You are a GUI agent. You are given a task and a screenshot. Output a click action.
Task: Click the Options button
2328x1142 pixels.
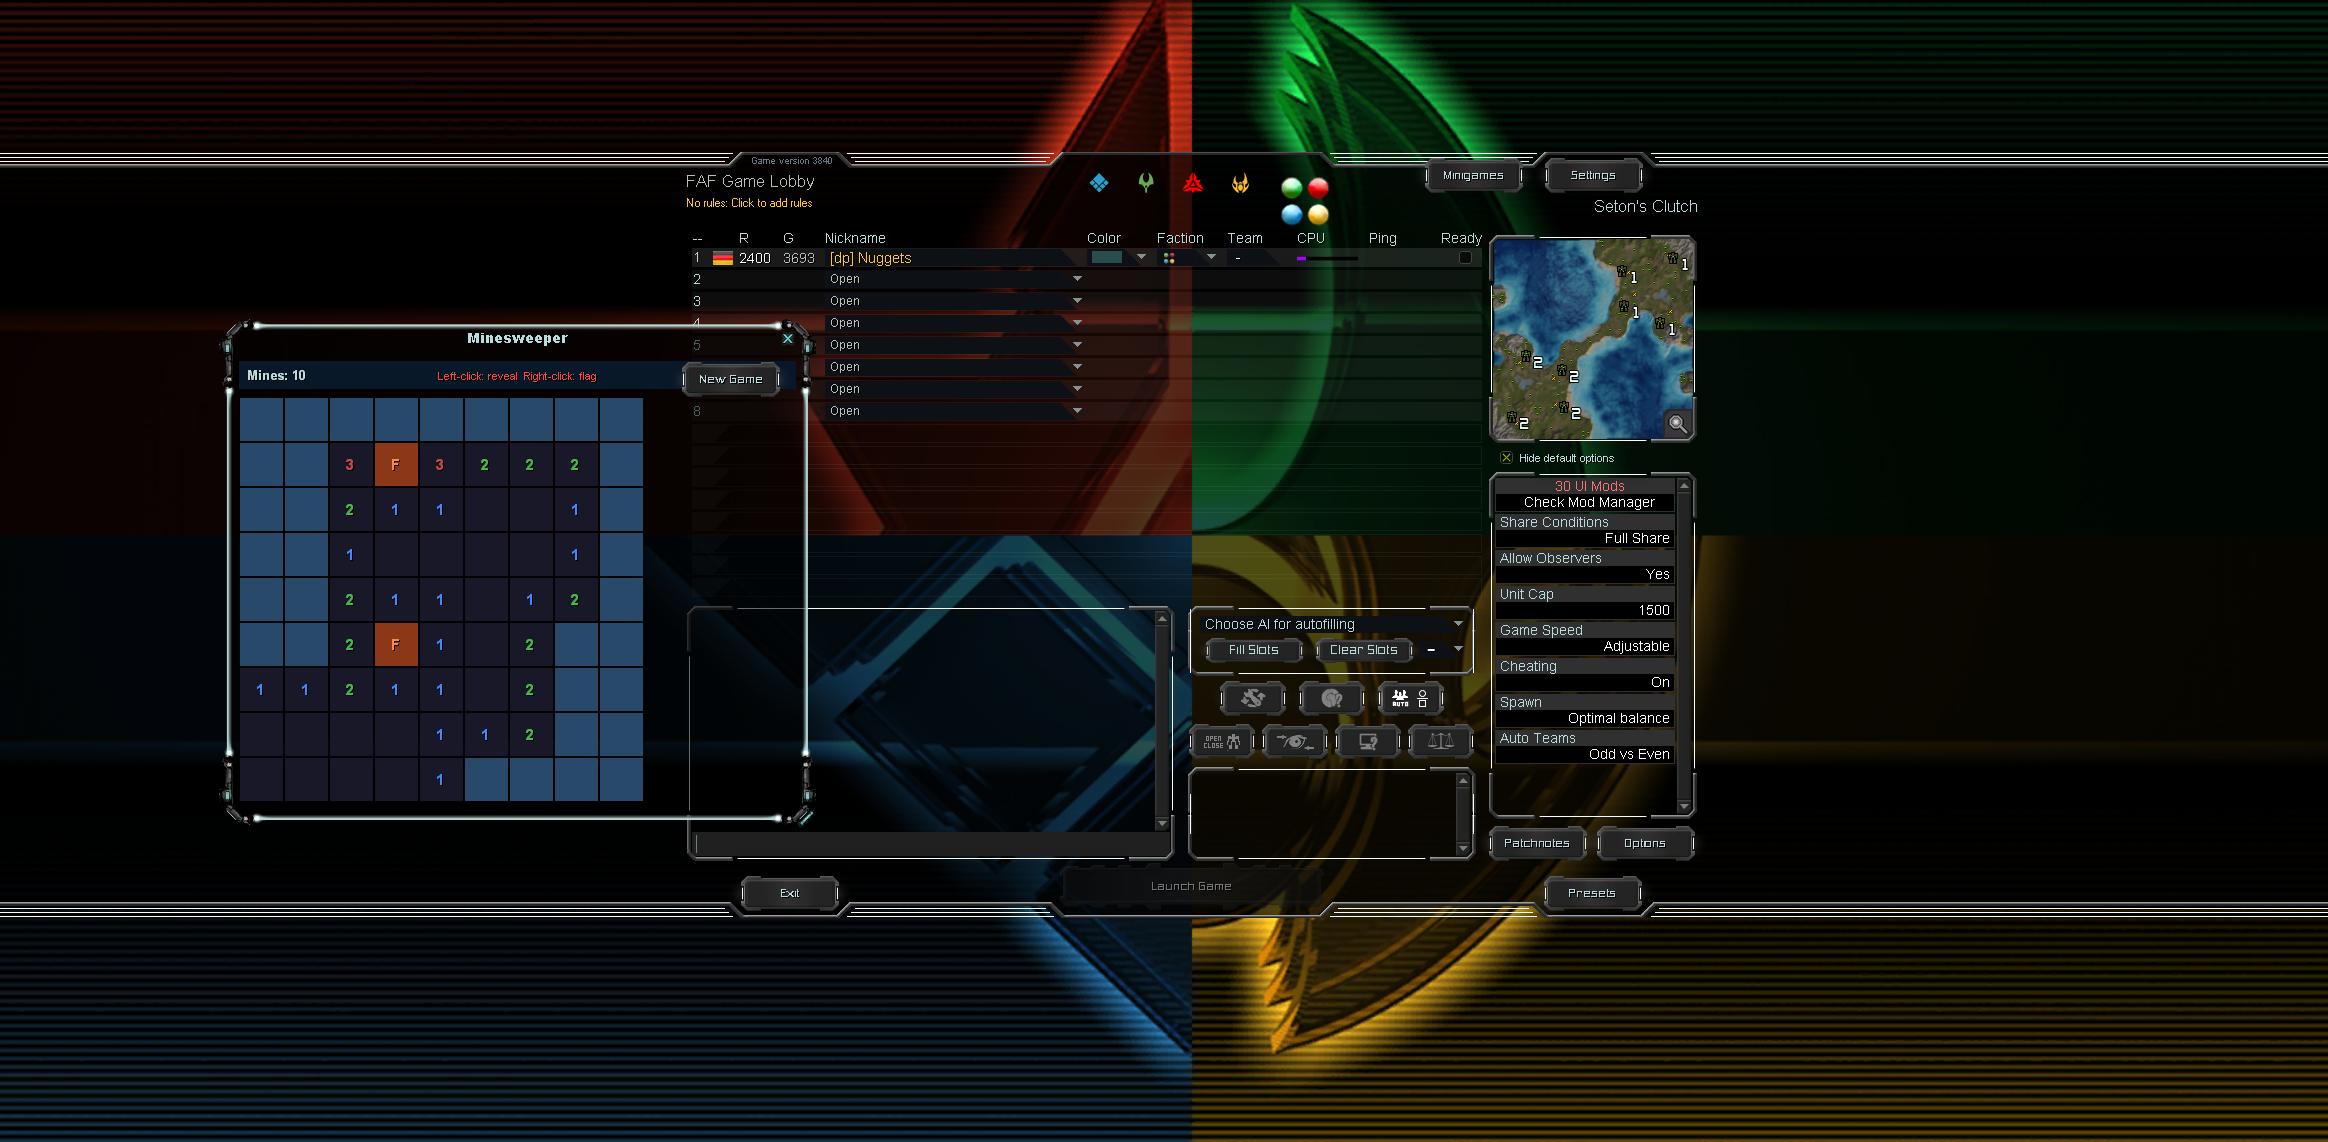click(1645, 843)
